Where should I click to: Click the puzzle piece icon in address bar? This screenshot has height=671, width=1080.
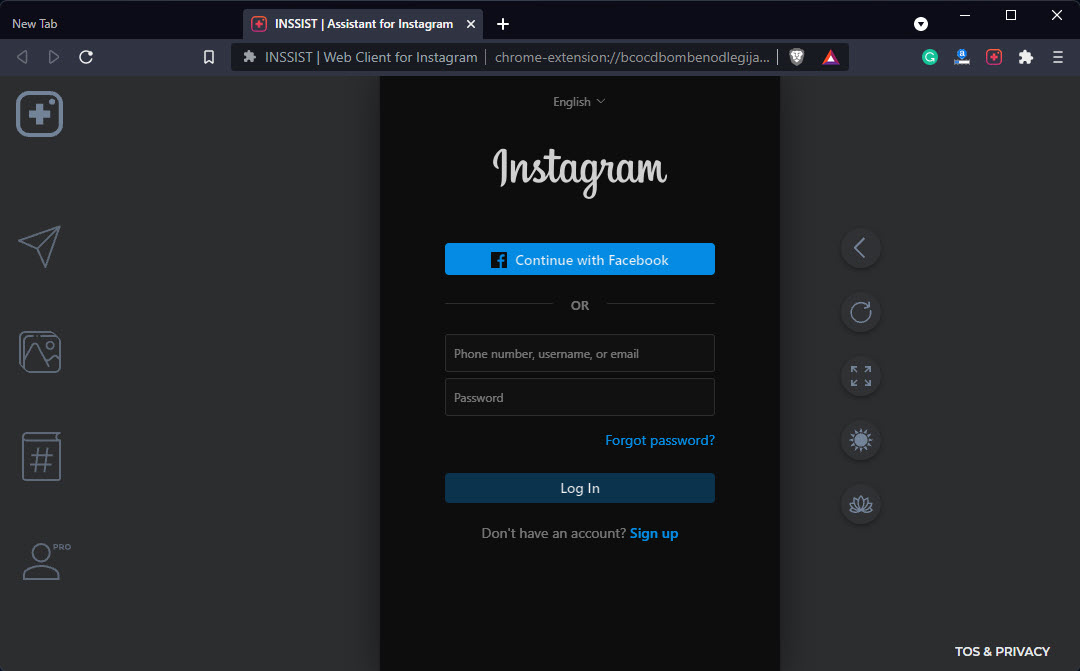tap(249, 57)
